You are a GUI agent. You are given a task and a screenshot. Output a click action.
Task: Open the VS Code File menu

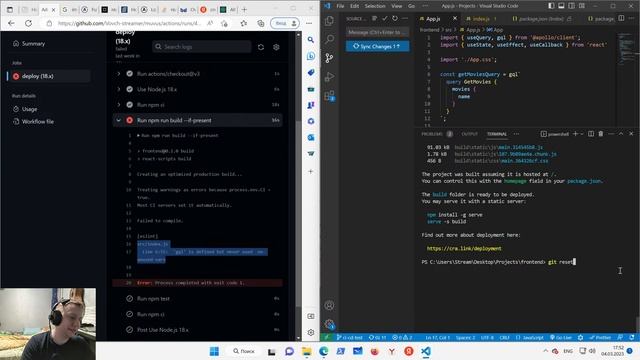(340, 6)
